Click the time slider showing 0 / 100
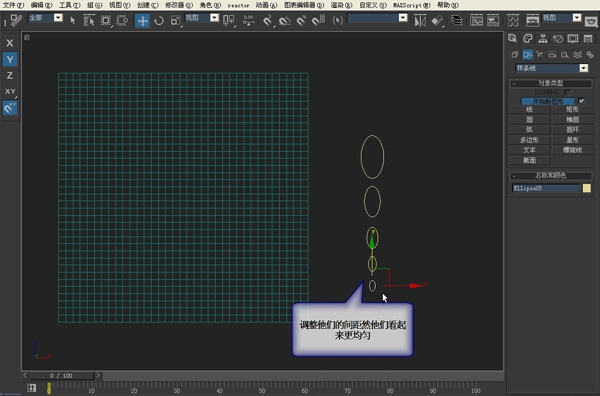600x396 pixels. (x=61, y=376)
